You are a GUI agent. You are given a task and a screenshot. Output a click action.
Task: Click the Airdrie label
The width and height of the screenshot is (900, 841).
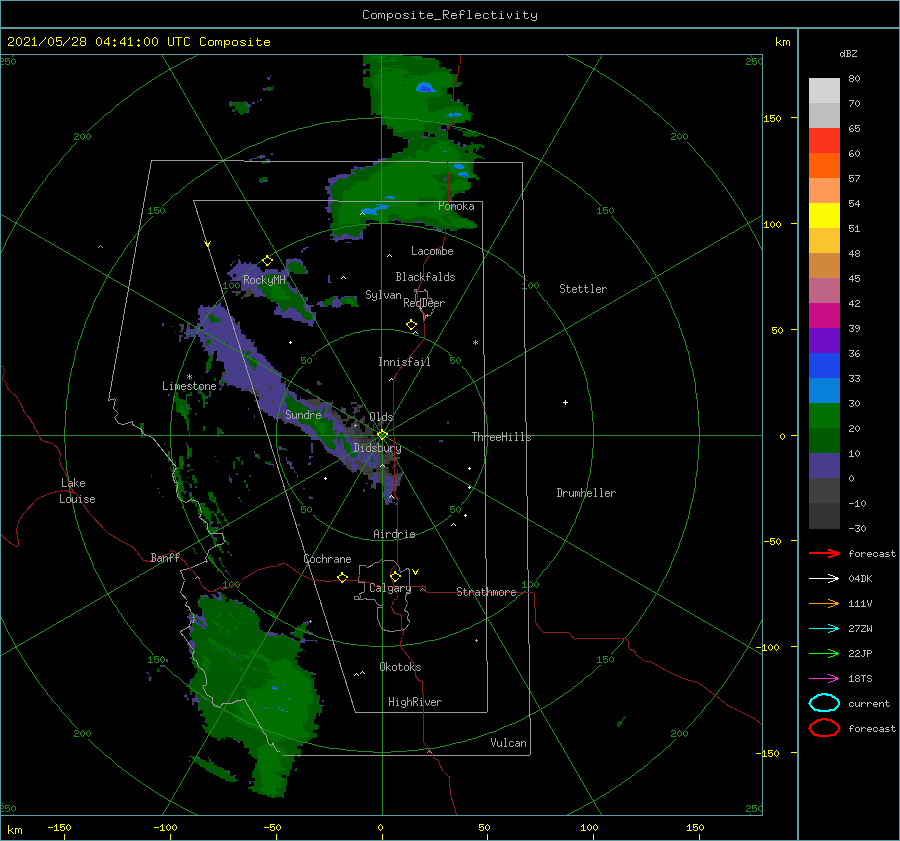coord(394,534)
